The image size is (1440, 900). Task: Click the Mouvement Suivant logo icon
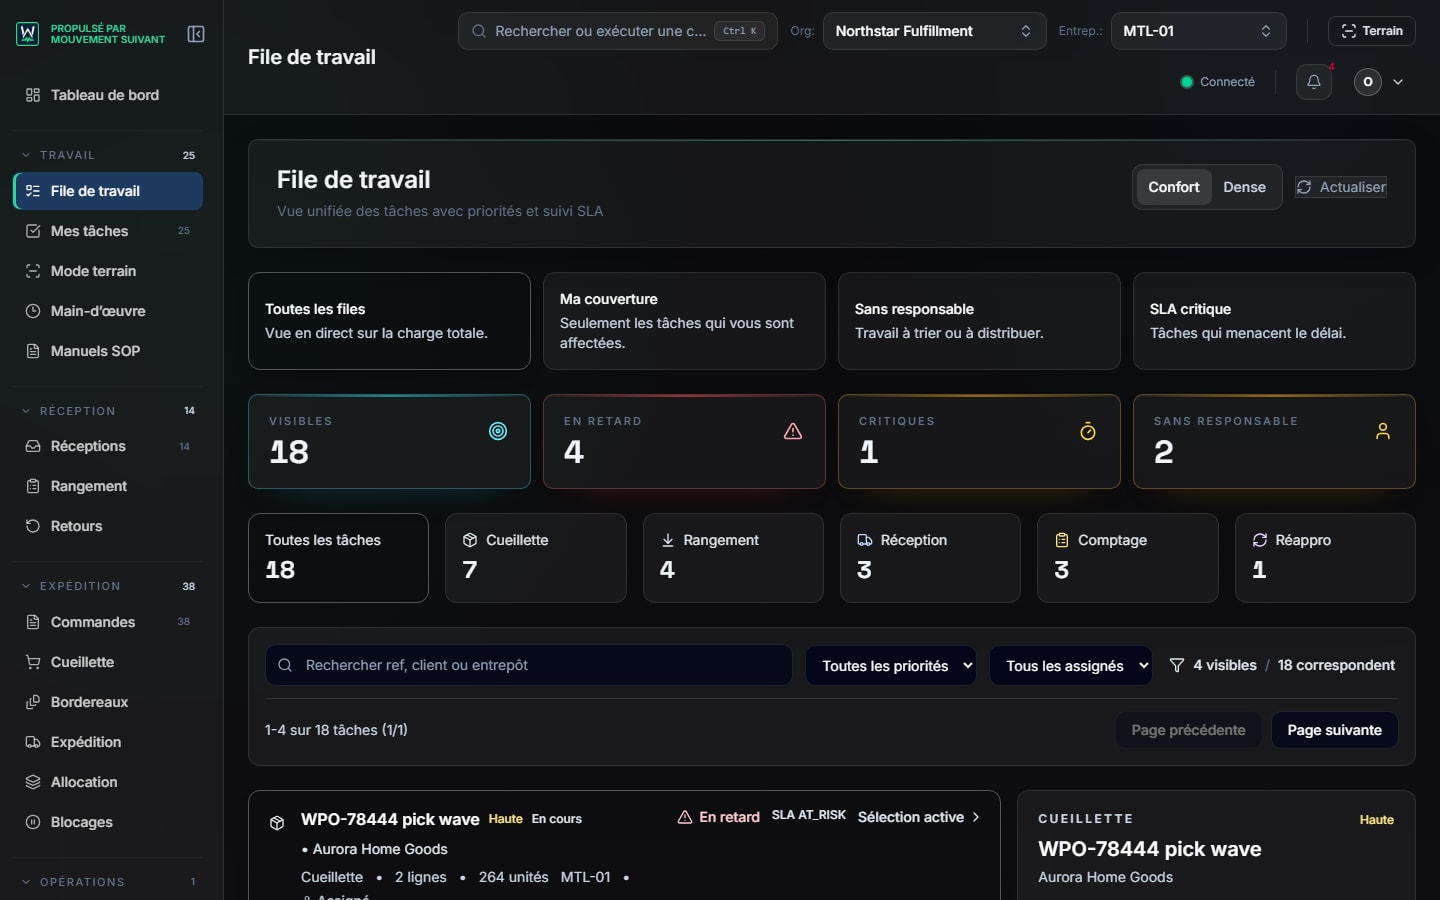28,34
